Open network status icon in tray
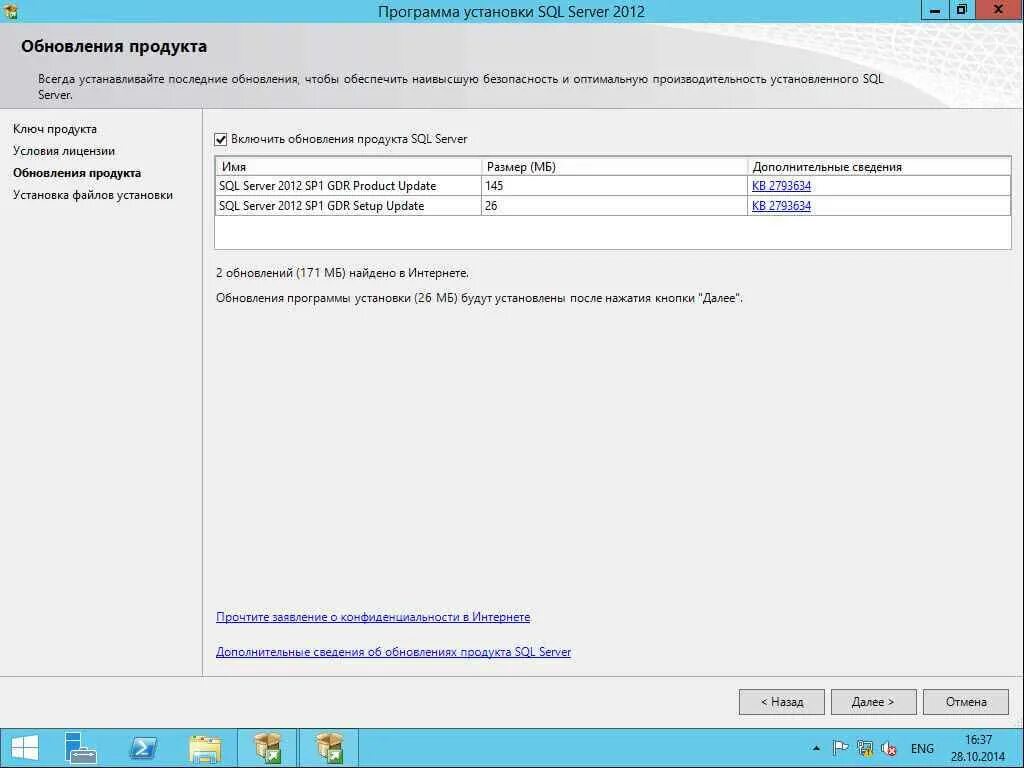1024x768 pixels. 865,748
